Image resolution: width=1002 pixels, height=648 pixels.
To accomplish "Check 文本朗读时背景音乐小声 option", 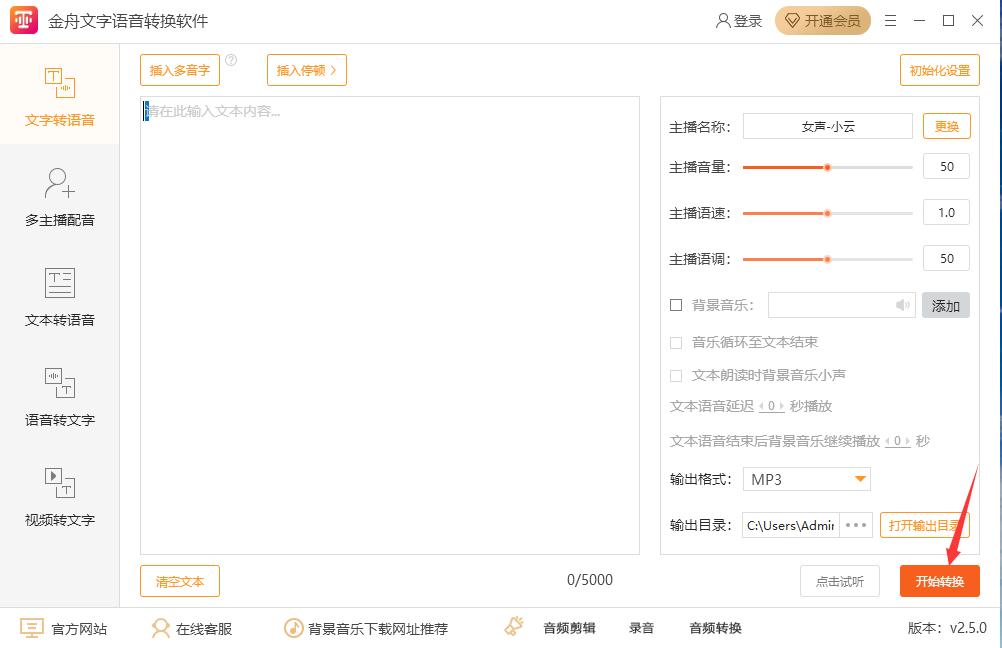I will pyautogui.click(x=676, y=376).
